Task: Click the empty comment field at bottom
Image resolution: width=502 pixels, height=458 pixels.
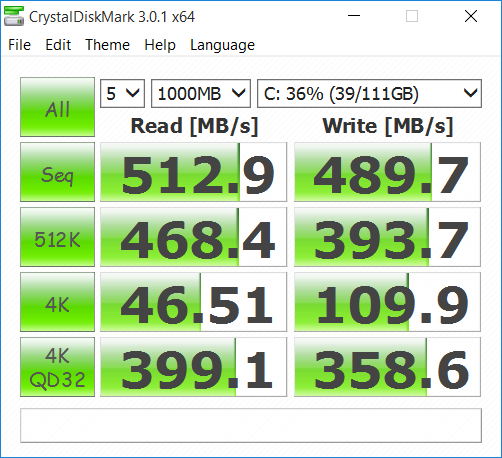Action: coord(251,426)
